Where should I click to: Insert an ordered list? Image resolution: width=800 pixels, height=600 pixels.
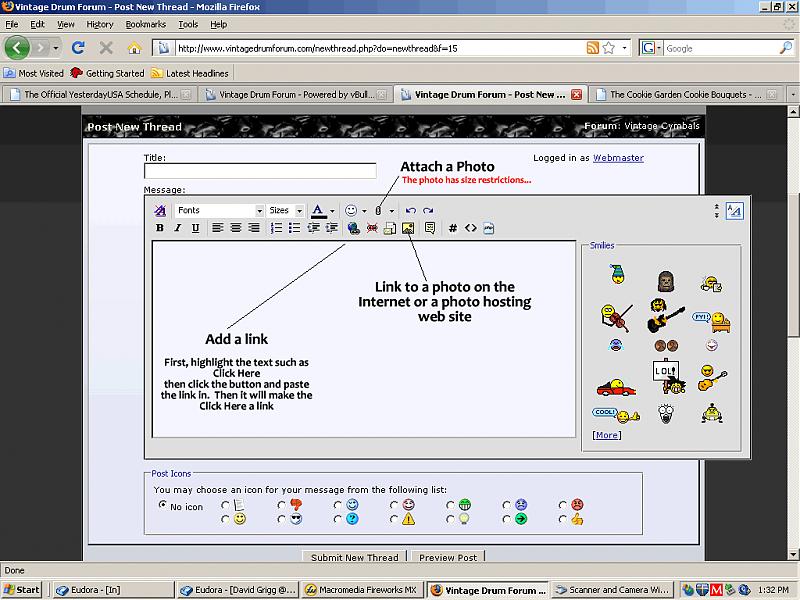[276, 228]
